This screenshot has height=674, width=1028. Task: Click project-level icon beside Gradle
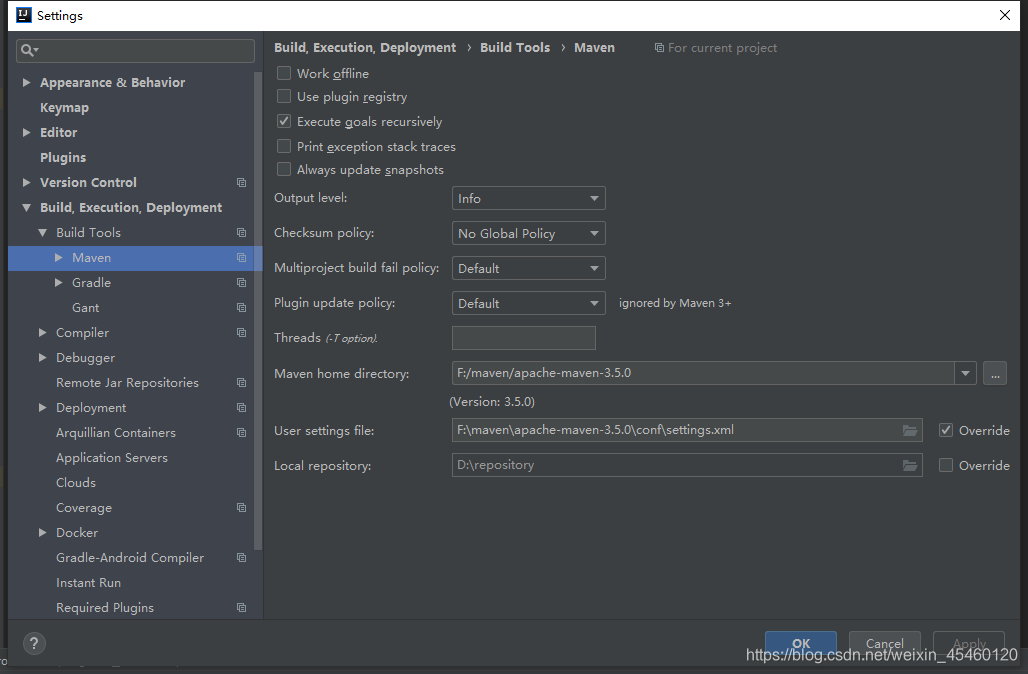point(241,283)
